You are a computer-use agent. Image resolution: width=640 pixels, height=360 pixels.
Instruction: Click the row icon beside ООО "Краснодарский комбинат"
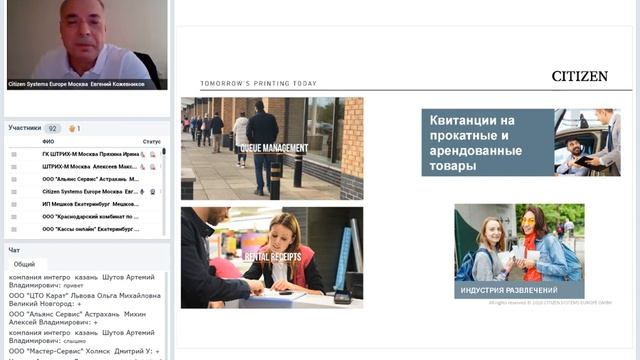(x=14, y=217)
